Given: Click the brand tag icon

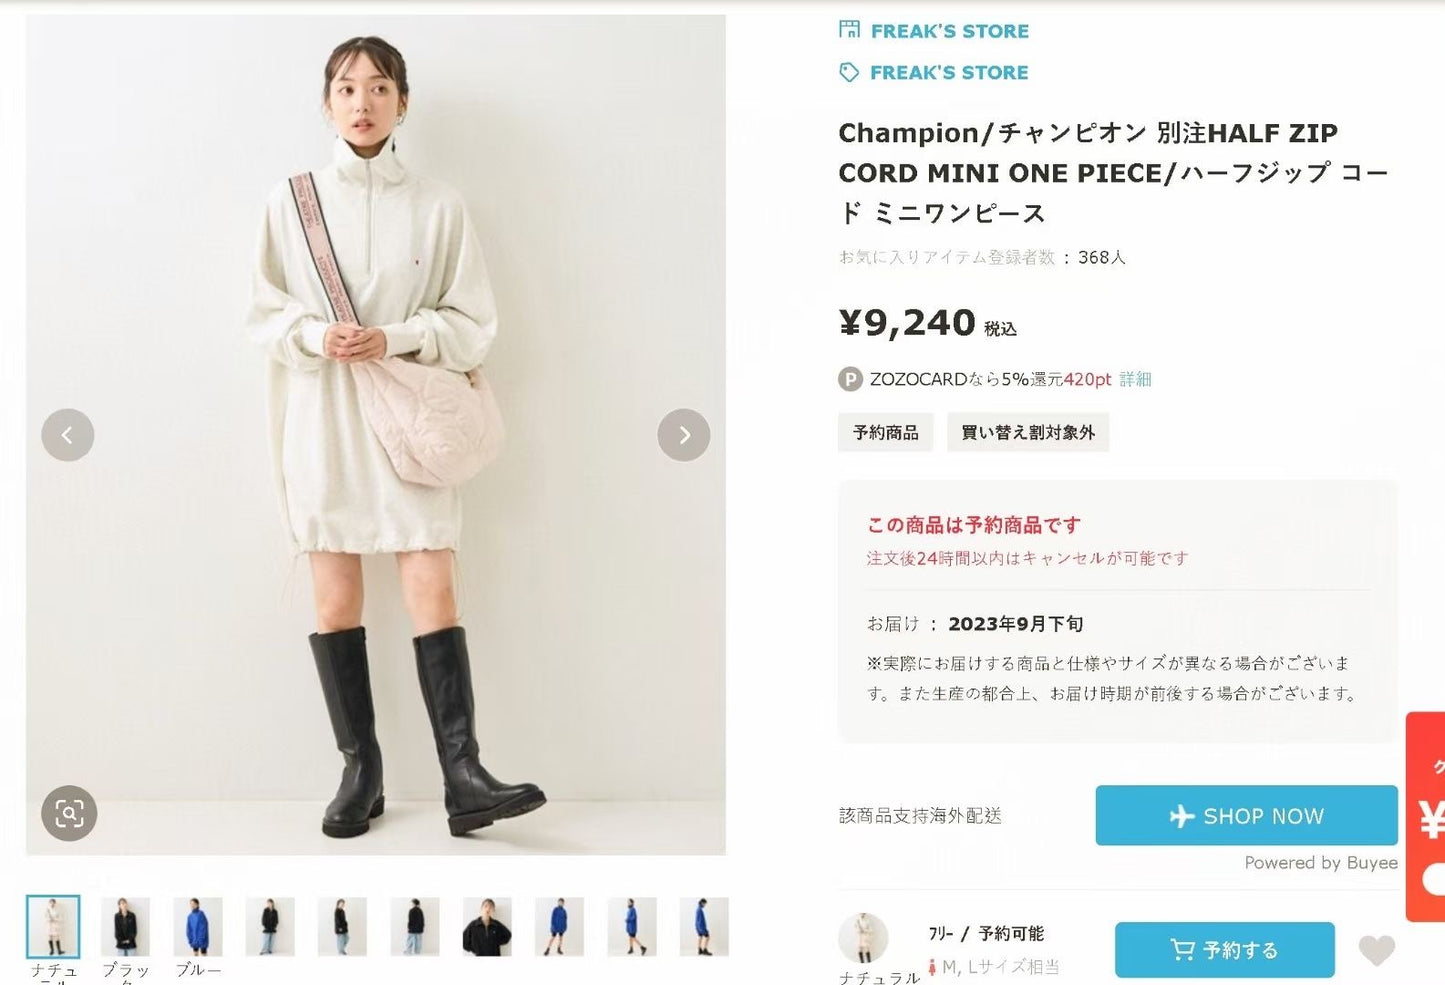Looking at the screenshot, I should 849,72.
